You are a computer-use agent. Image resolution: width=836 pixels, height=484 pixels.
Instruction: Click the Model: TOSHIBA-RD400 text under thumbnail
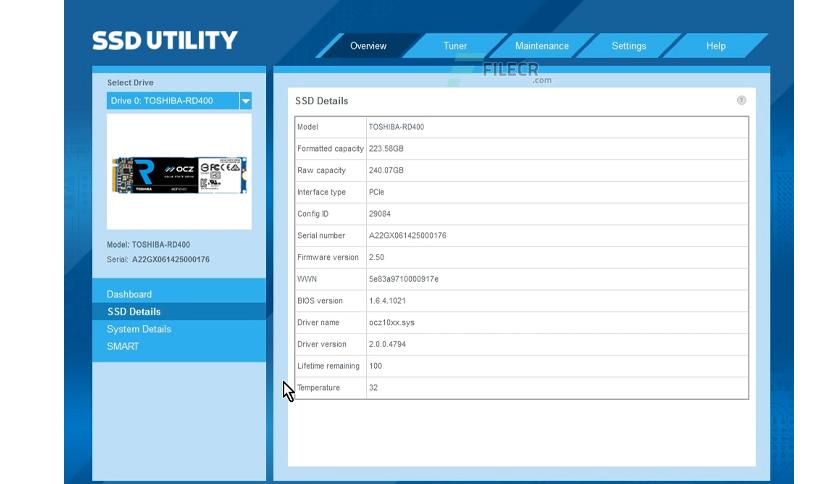tap(148, 245)
